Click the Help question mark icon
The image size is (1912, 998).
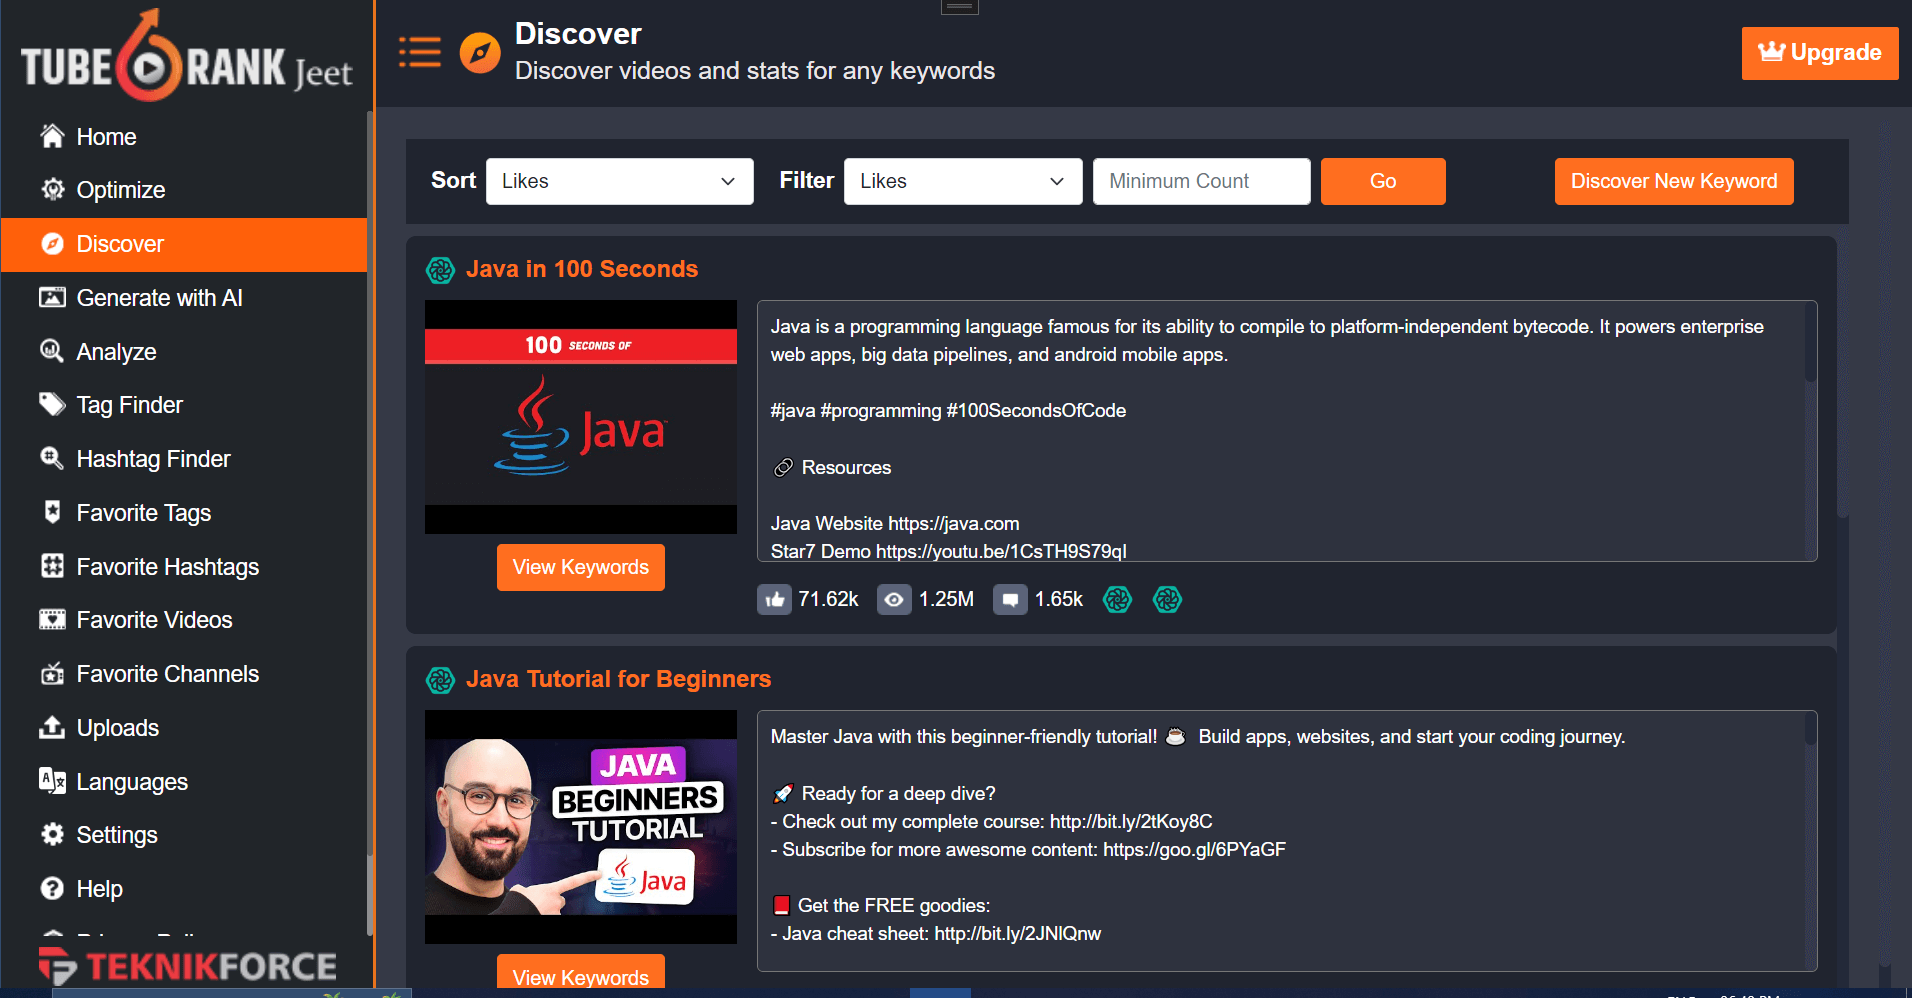tap(52, 888)
